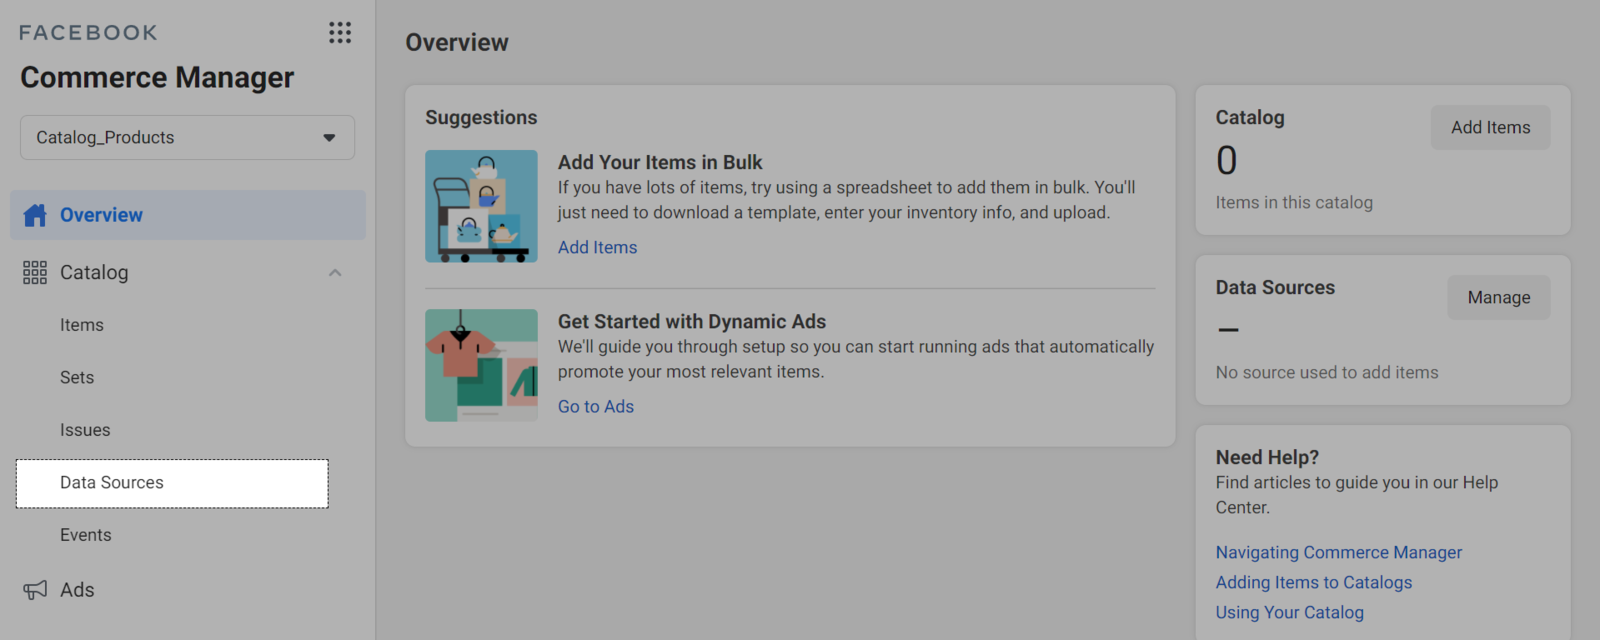Click the Commerce Manager title

click(x=157, y=78)
